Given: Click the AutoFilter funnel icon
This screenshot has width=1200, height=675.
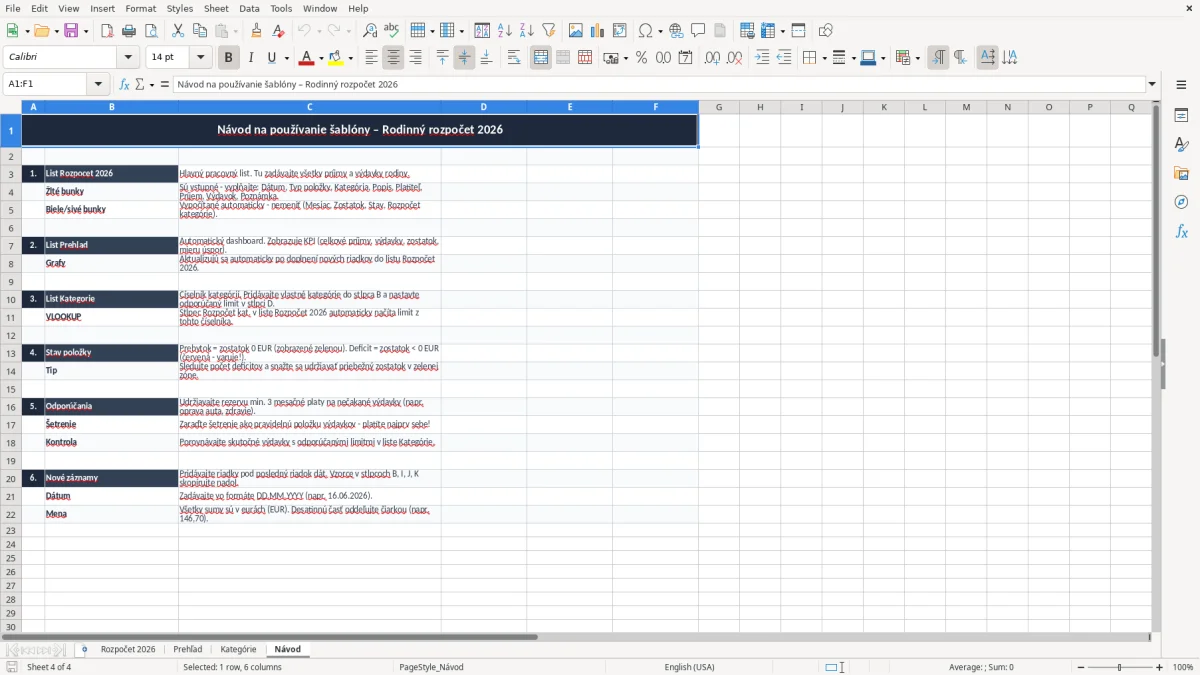Looking at the screenshot, I should tap(549, 31).
